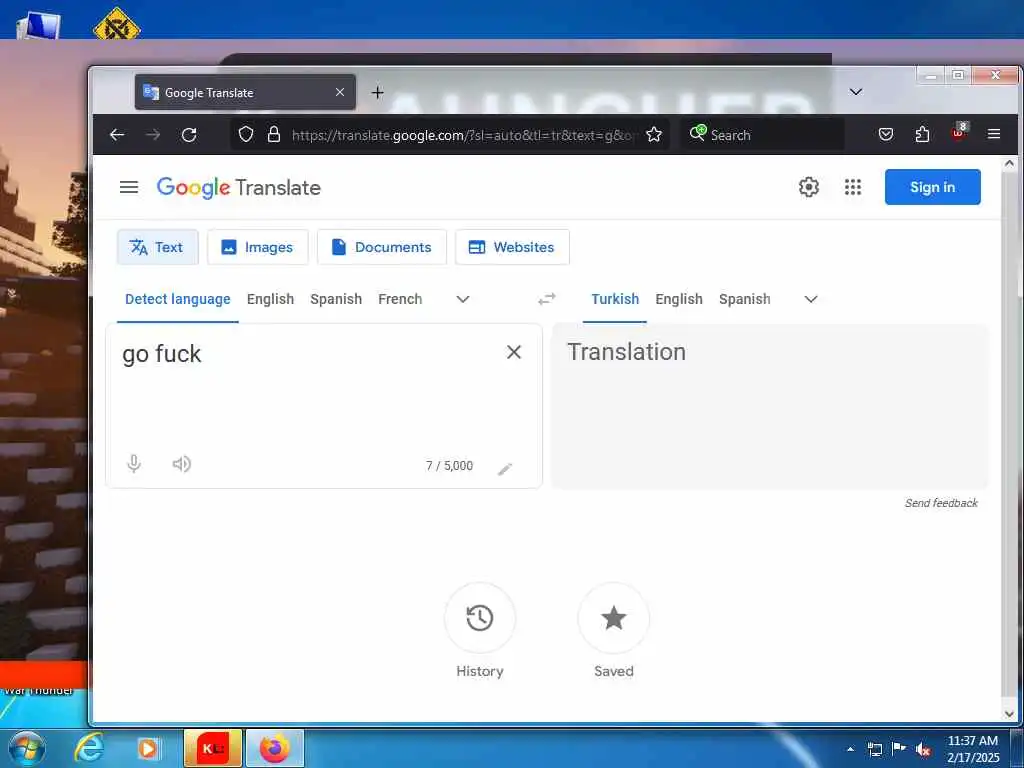Viewport: 1024px width, 768px height.
Task: Open the Google Translate main menu hamburger
Action: [x=129, y=187]
